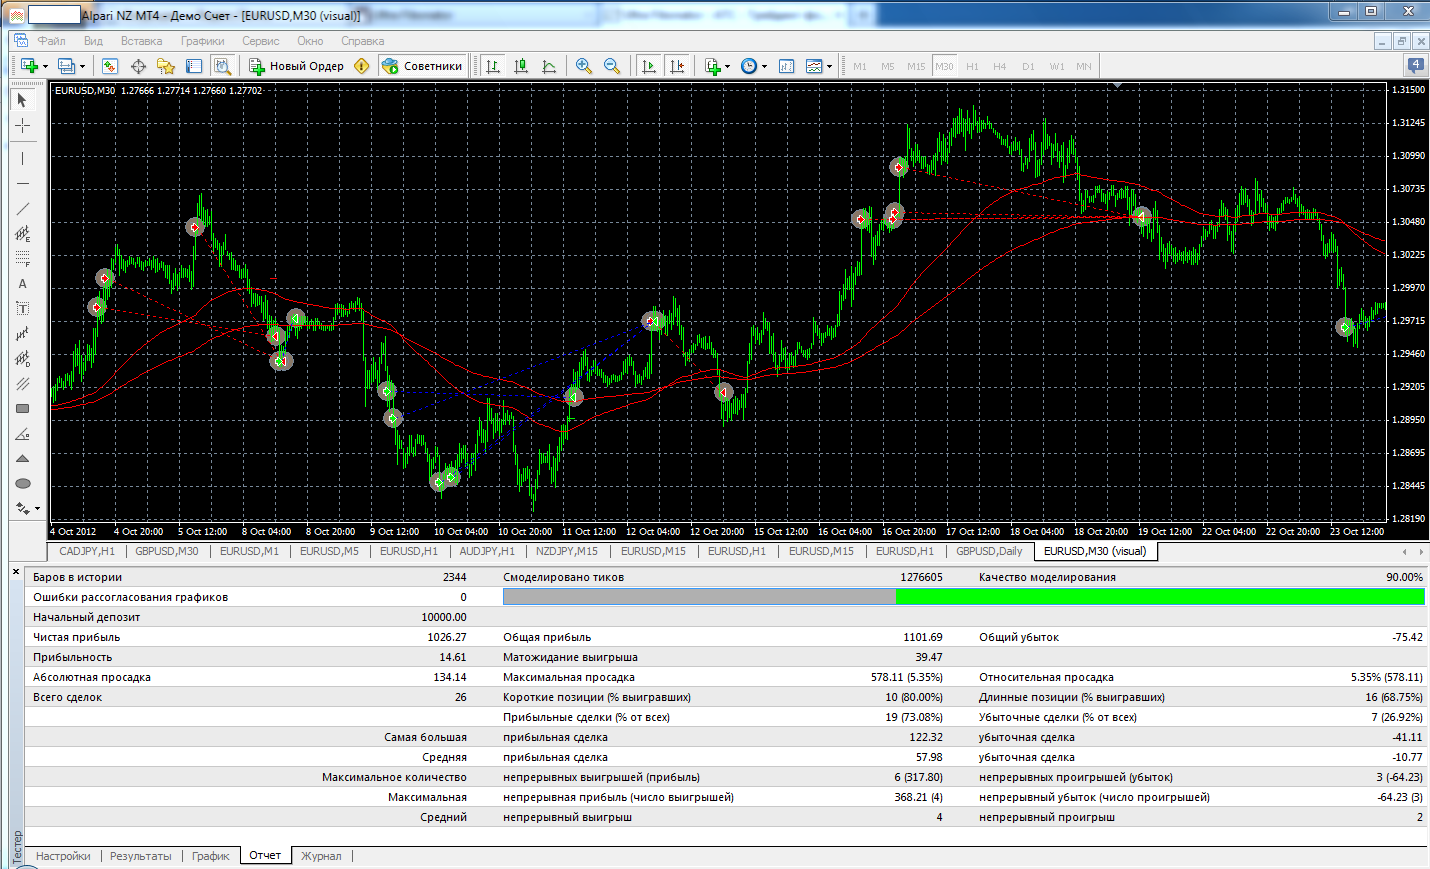The height and width of the screenshot is (869, 1430).
Task: Toggle chart auto-scroll button
Action: click(x=649, y=66)
